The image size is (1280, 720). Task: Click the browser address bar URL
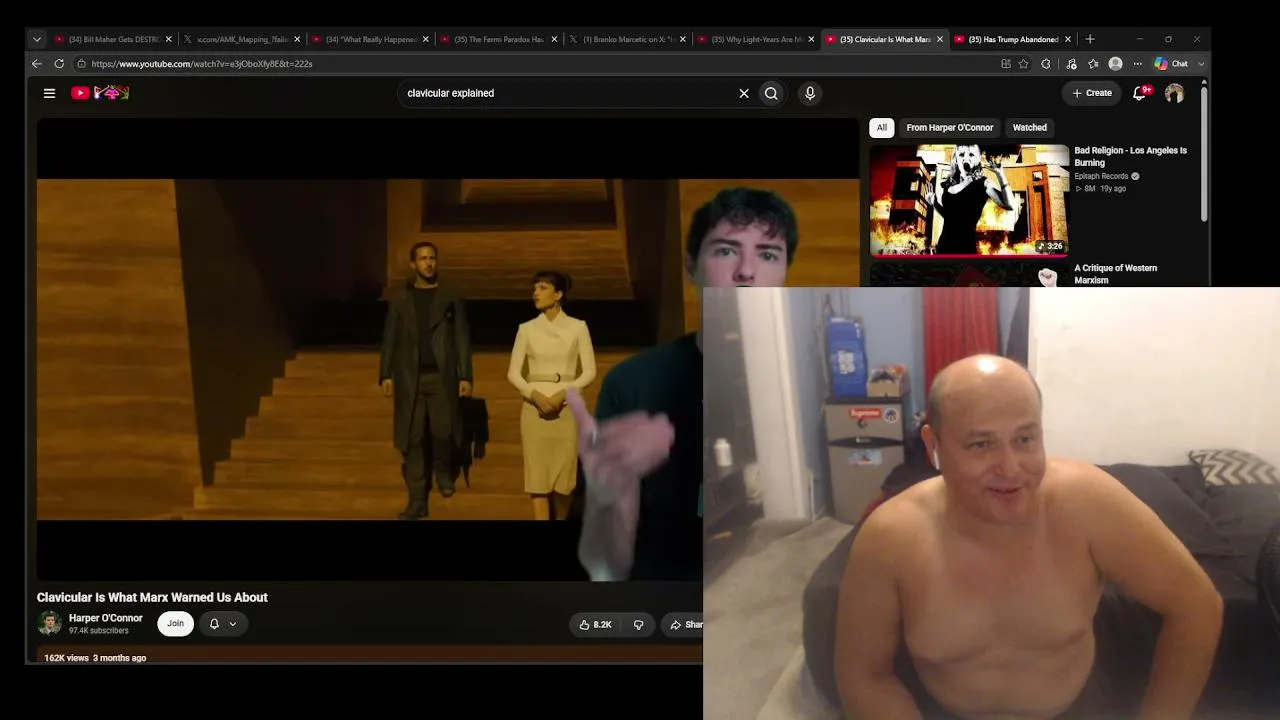click(x=202, y=64)
